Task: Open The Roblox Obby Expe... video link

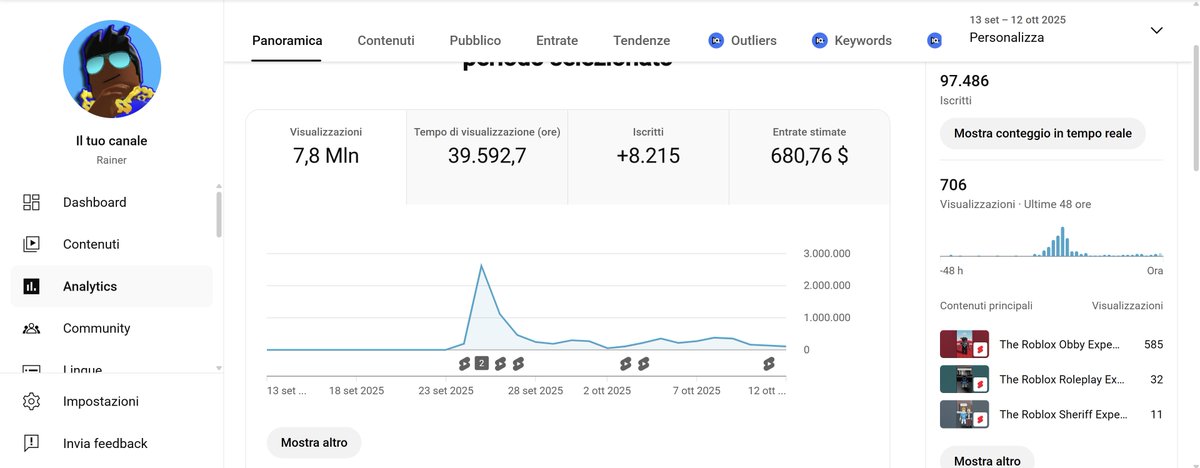Action: coord(1059,345)
